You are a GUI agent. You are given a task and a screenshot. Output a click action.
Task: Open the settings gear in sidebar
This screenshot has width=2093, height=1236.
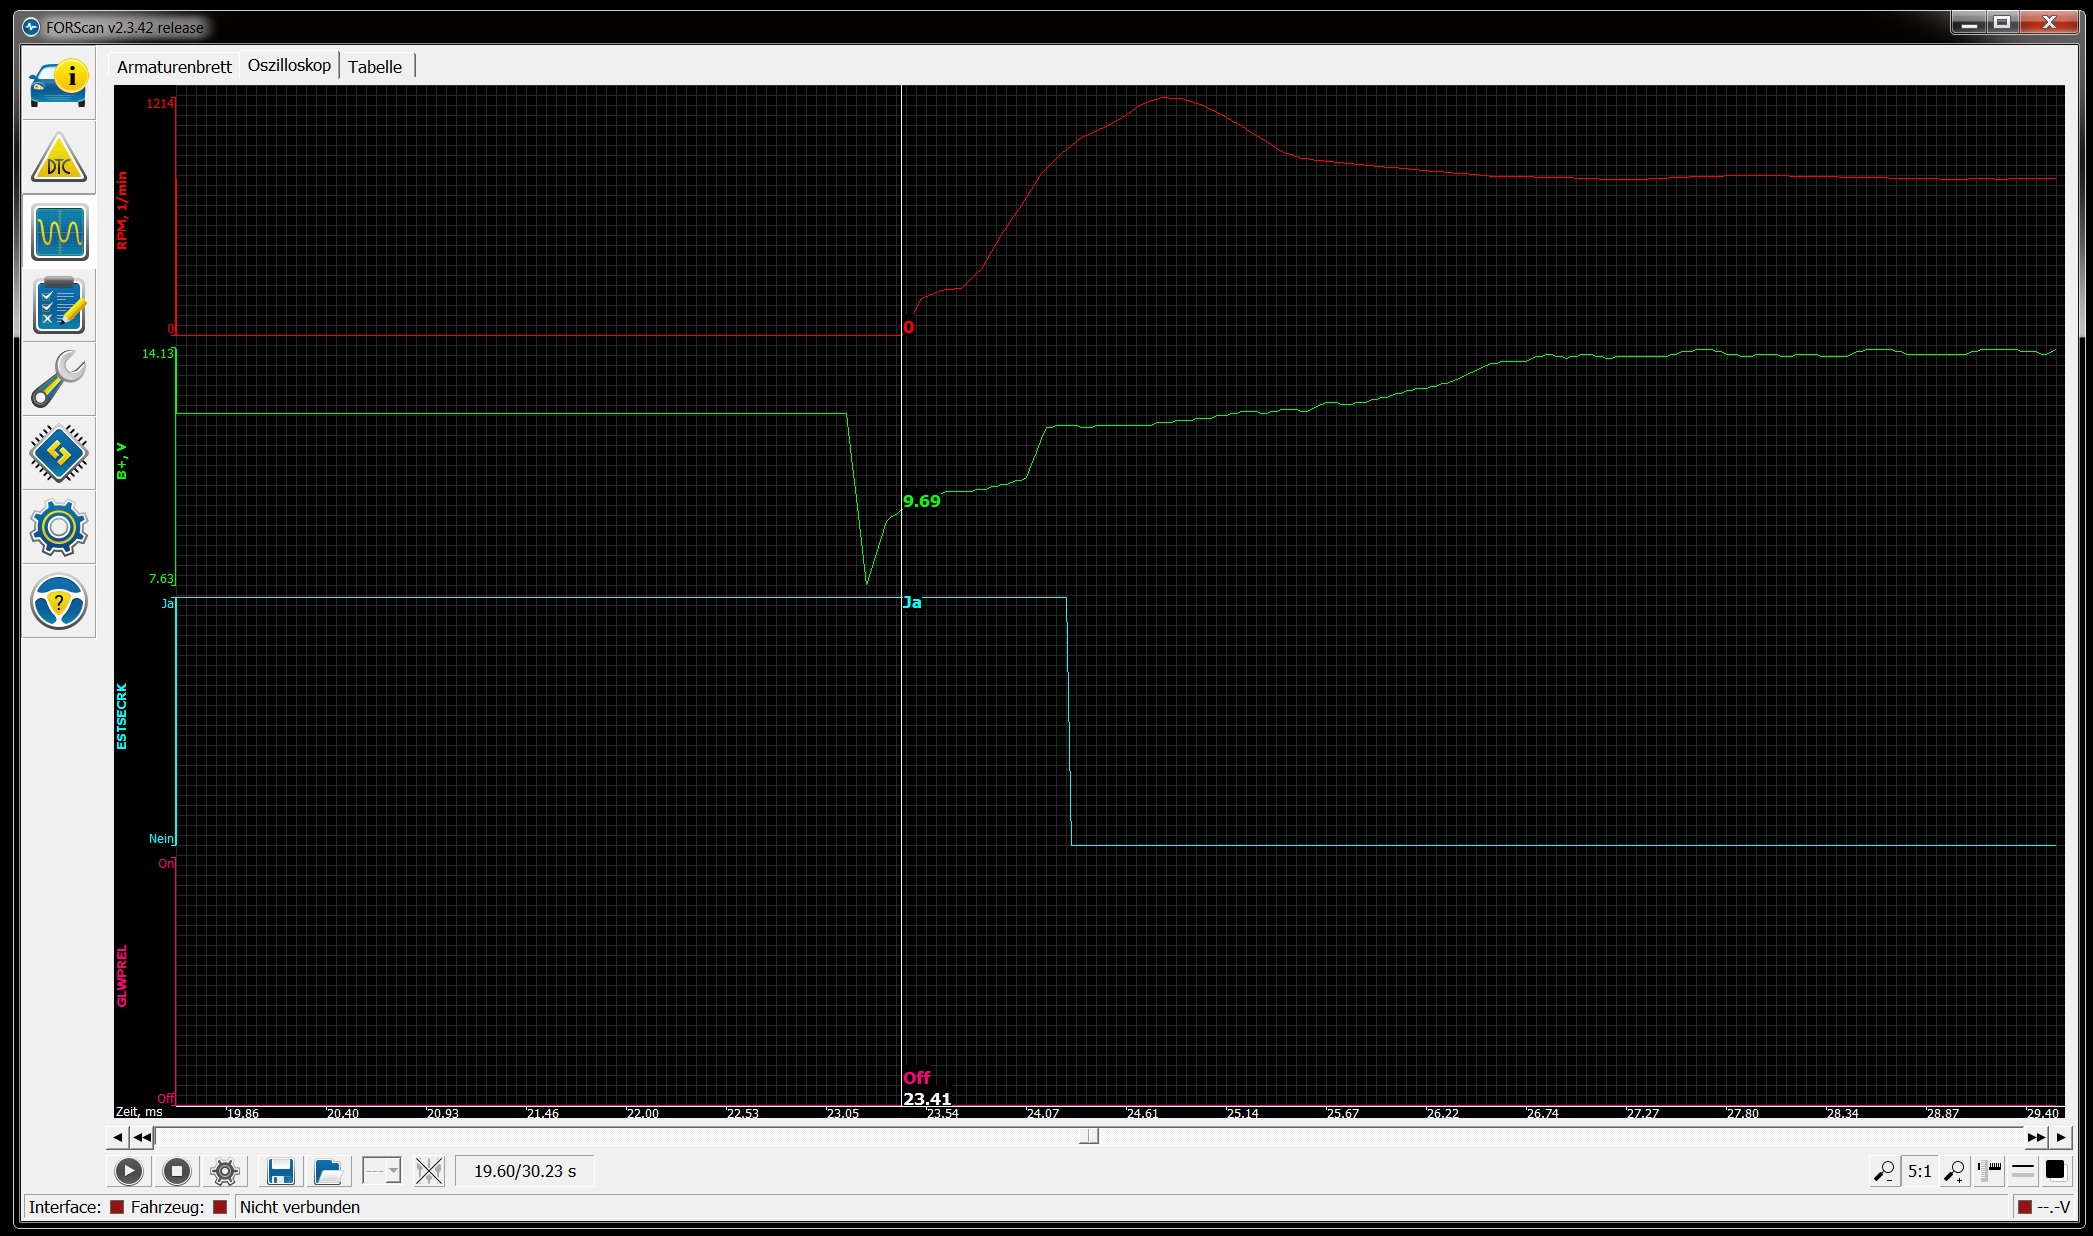click(59, 527)
